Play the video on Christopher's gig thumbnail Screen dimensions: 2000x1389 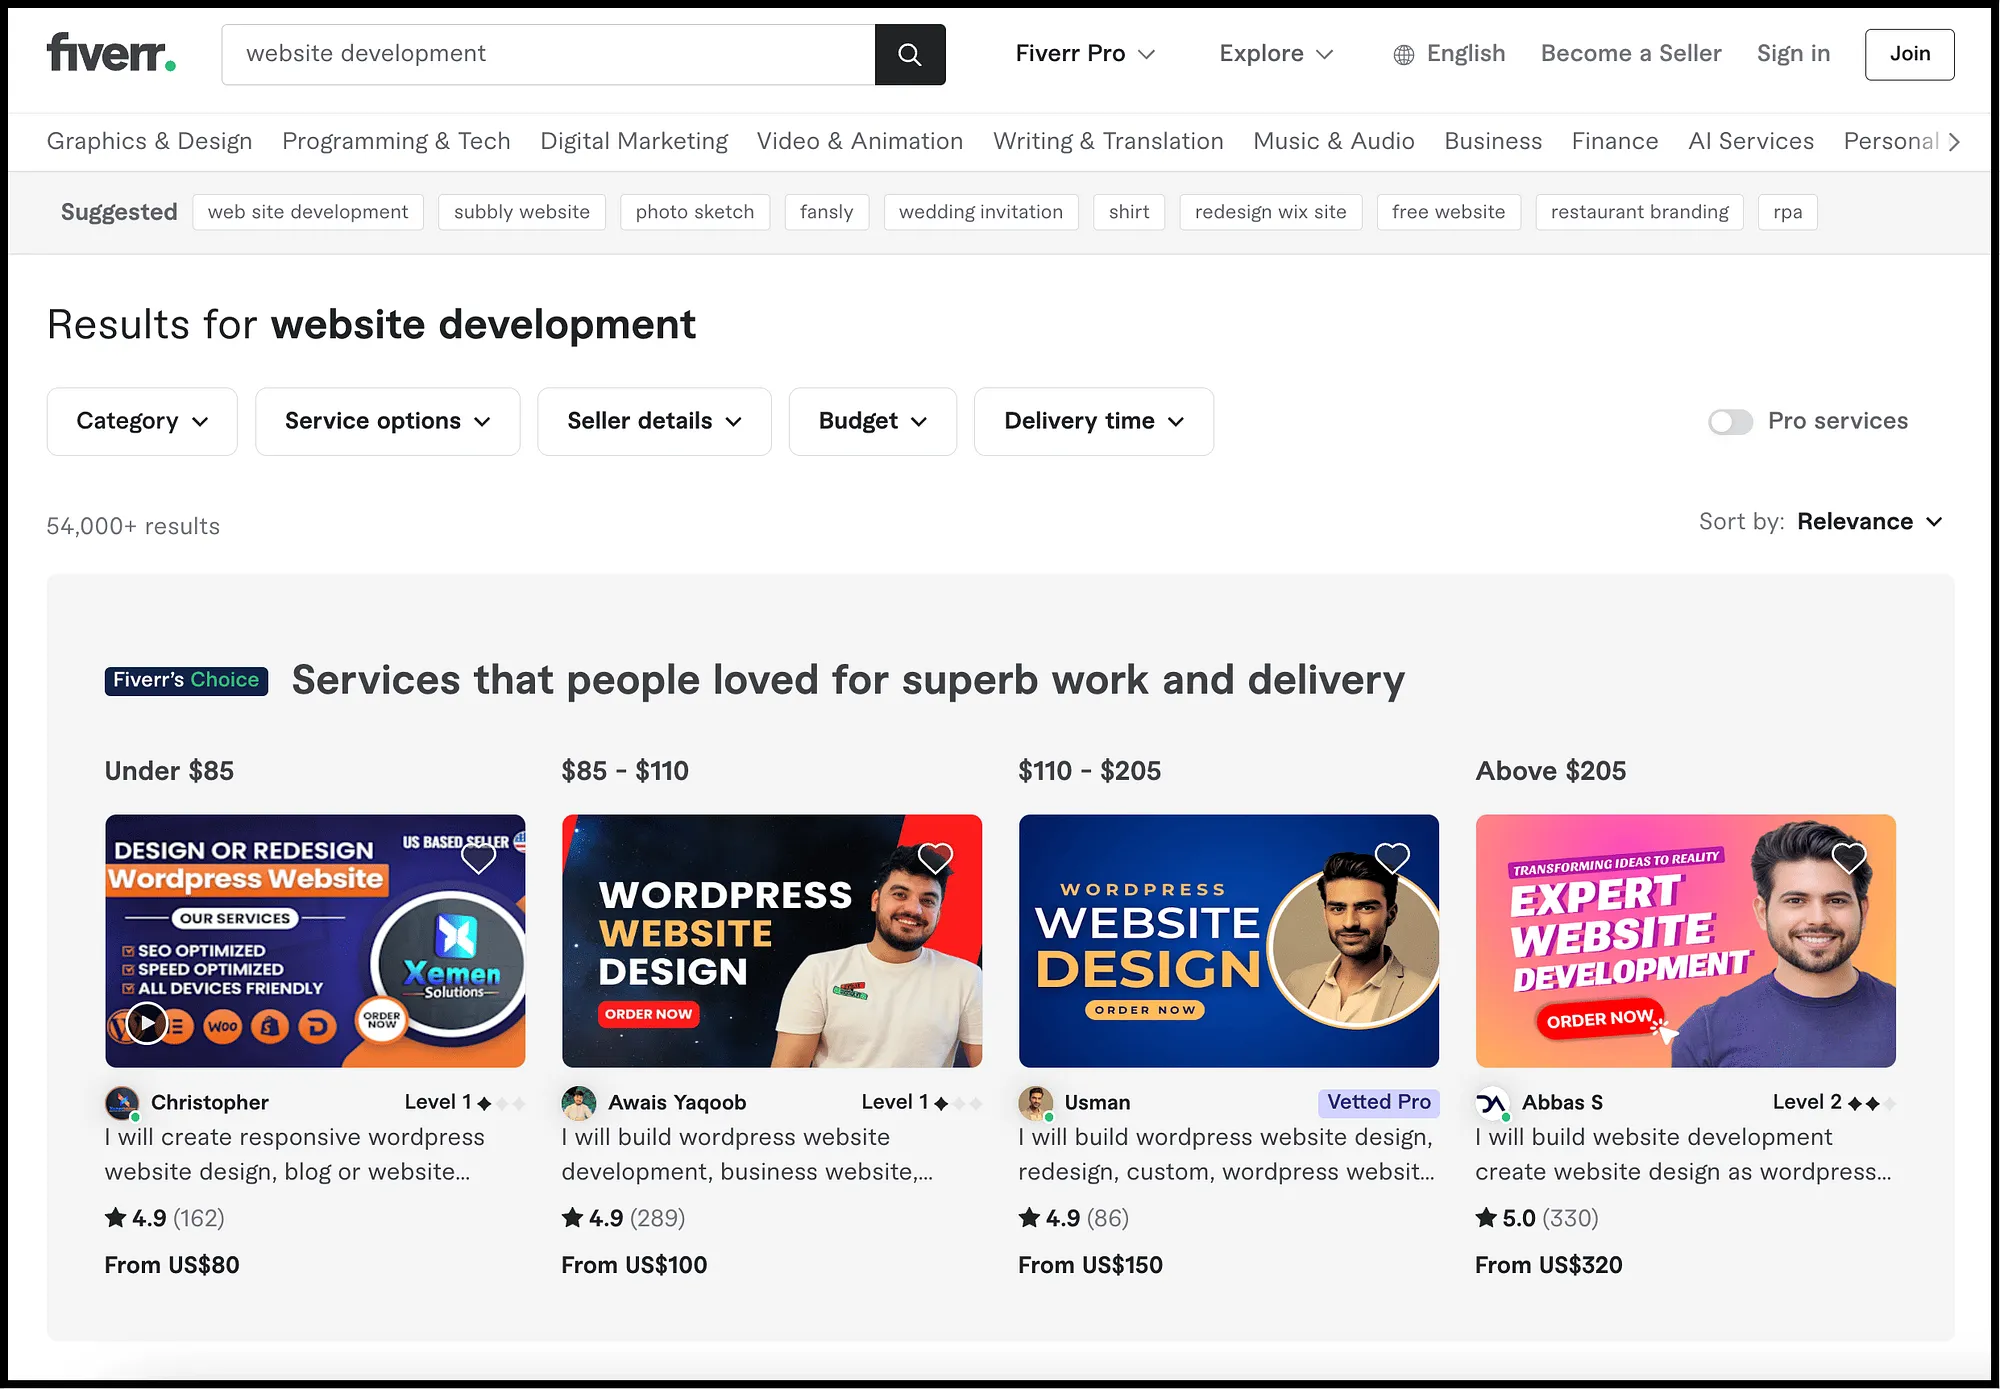point(147,1023)
